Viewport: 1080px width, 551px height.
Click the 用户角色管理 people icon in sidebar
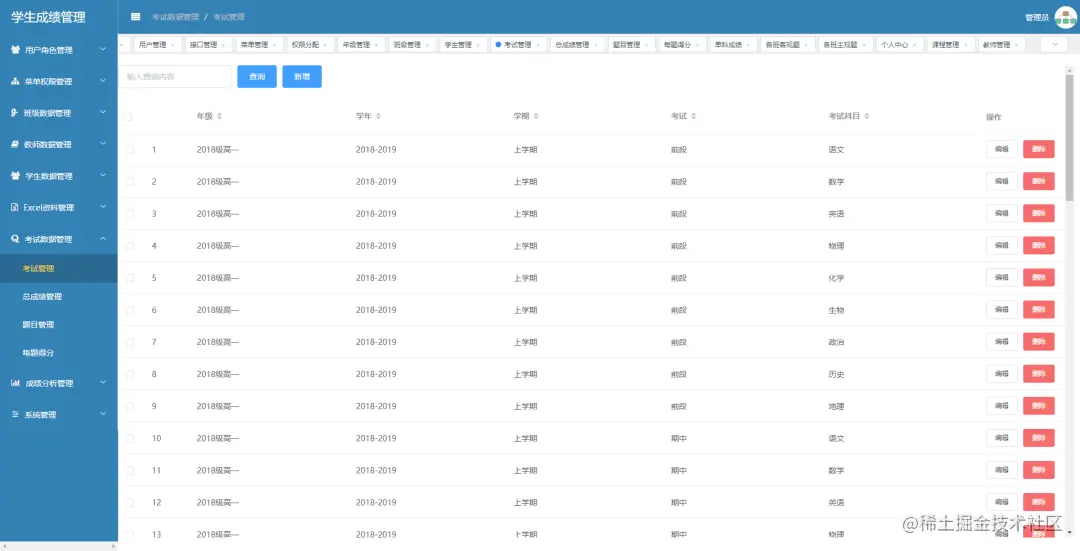tap(15, 50)
